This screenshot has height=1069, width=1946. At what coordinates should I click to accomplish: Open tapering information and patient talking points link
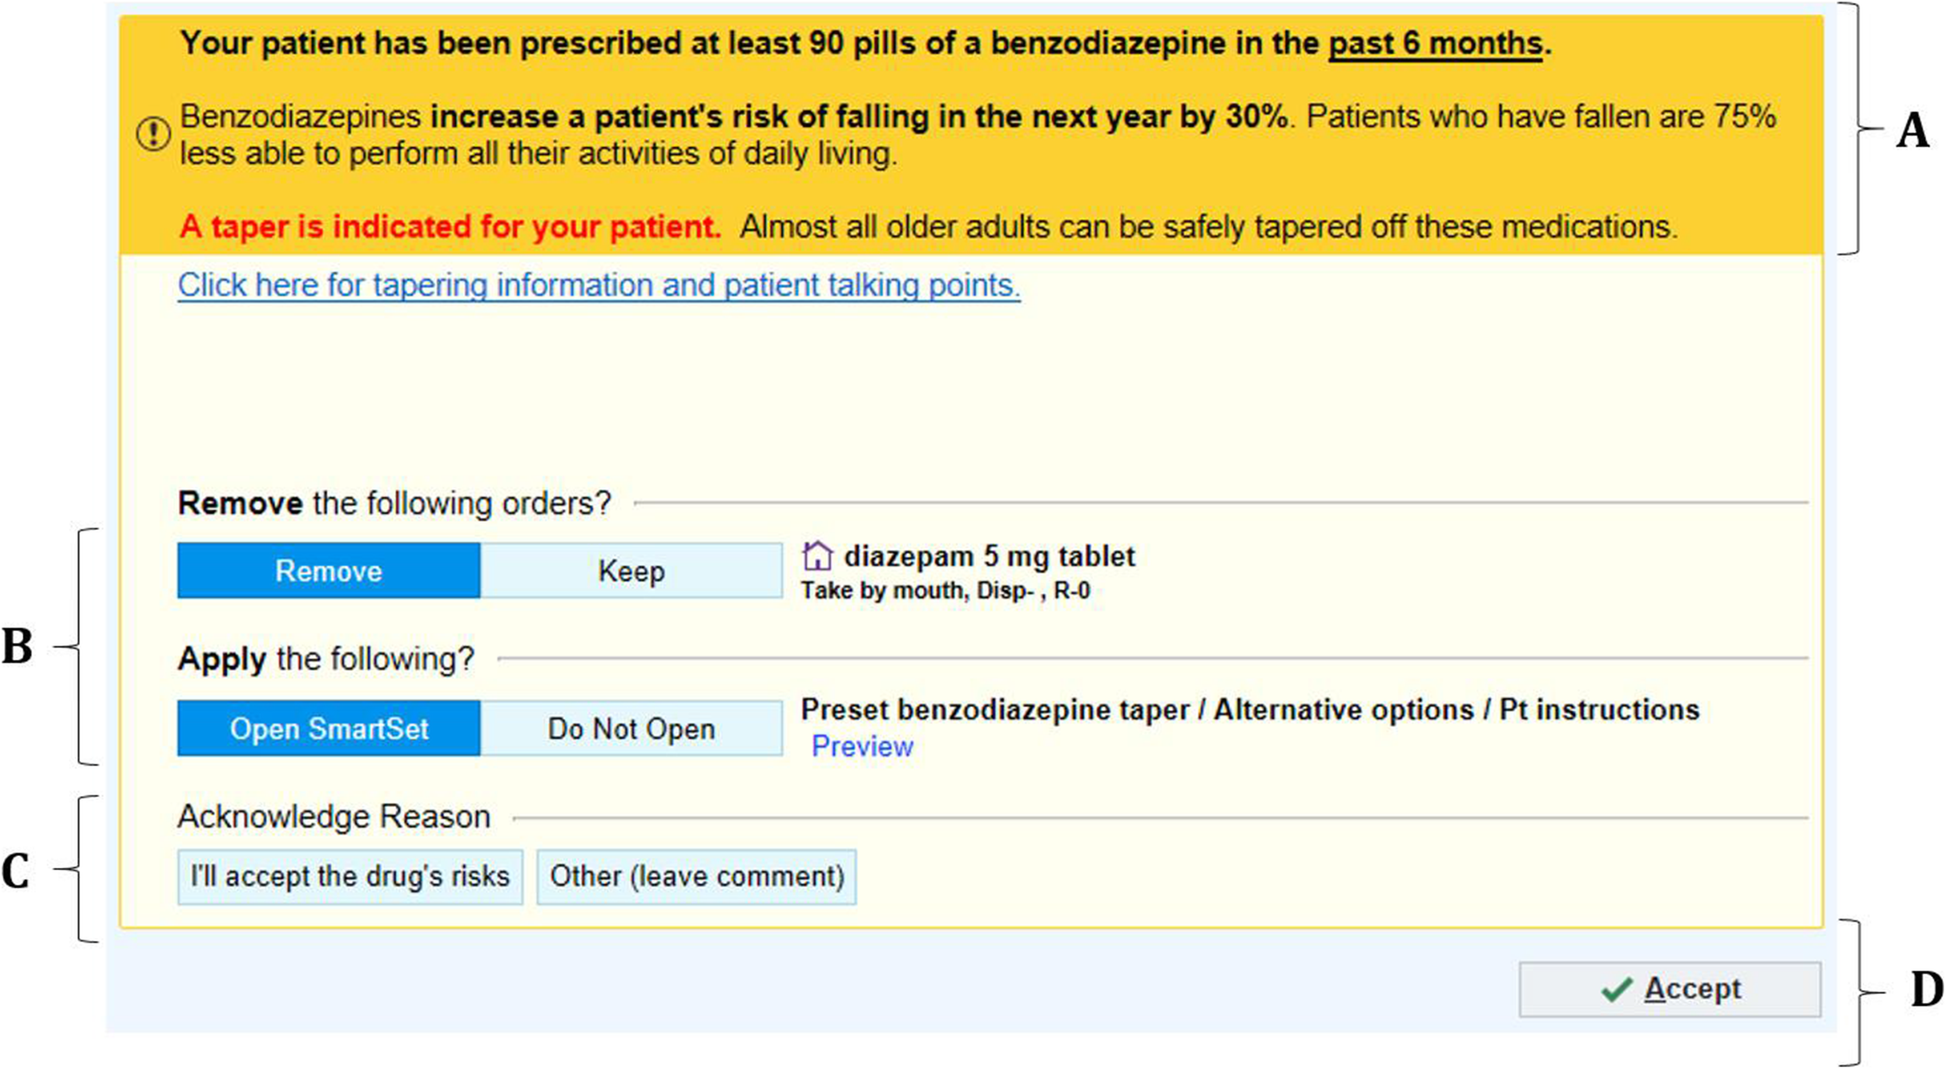598,286
